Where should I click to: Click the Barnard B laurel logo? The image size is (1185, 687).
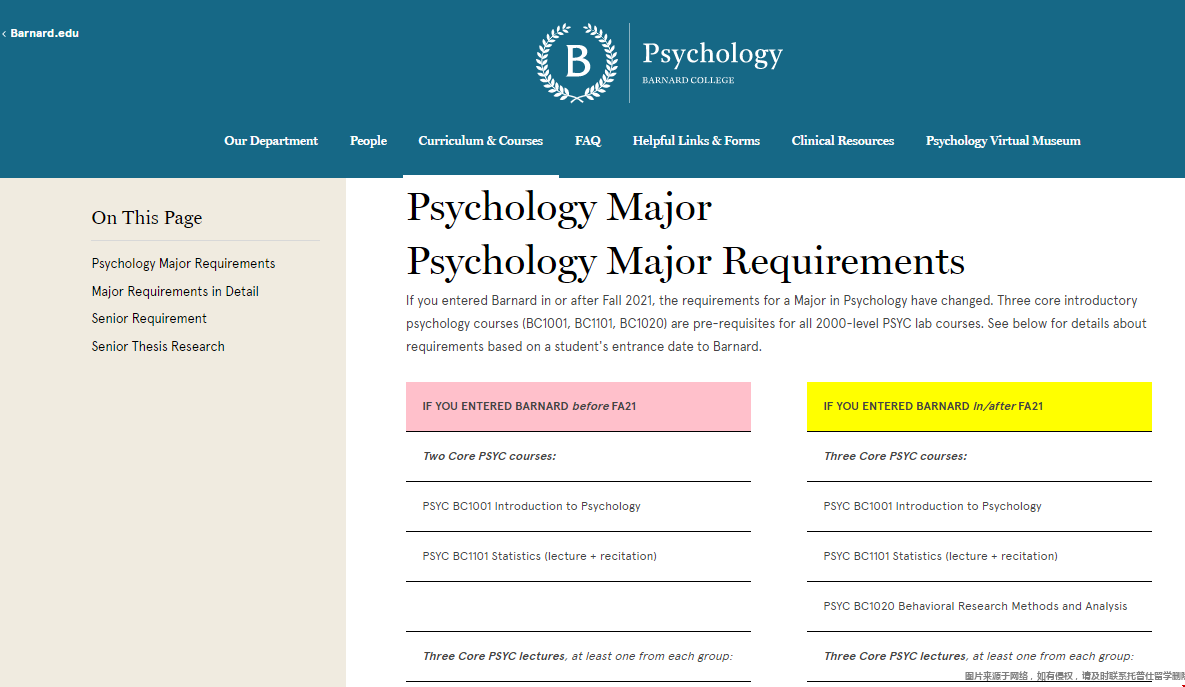(x=577, y=63)
